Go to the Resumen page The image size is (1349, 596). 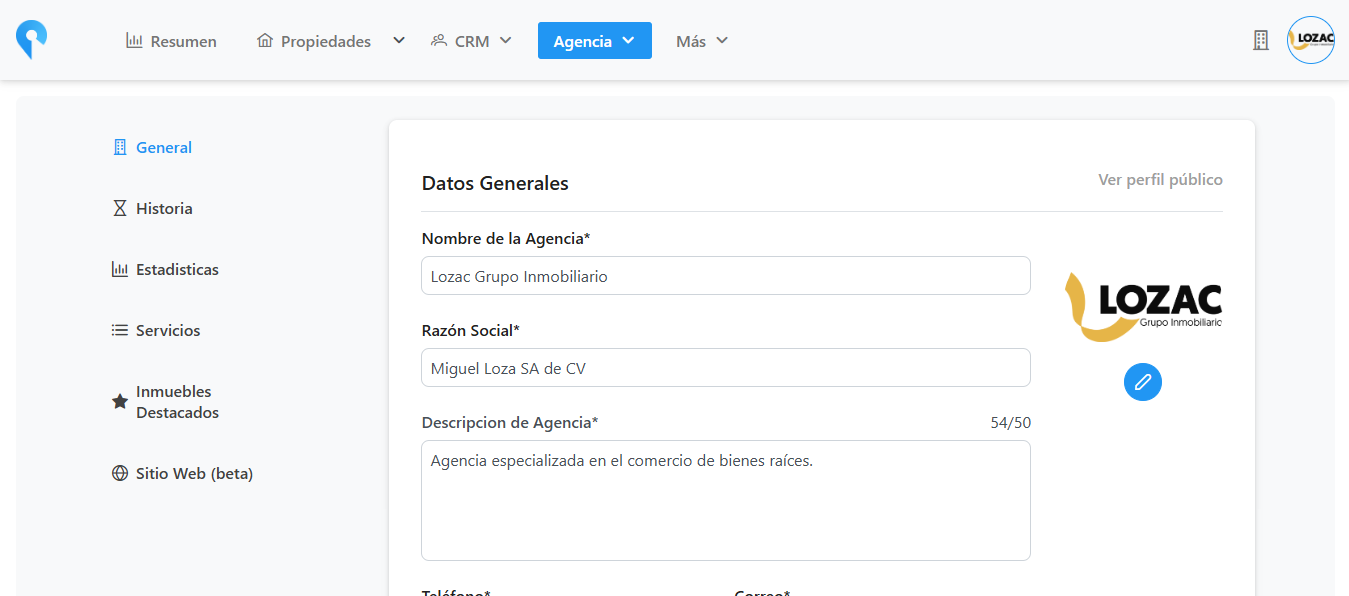pos(171,41)
